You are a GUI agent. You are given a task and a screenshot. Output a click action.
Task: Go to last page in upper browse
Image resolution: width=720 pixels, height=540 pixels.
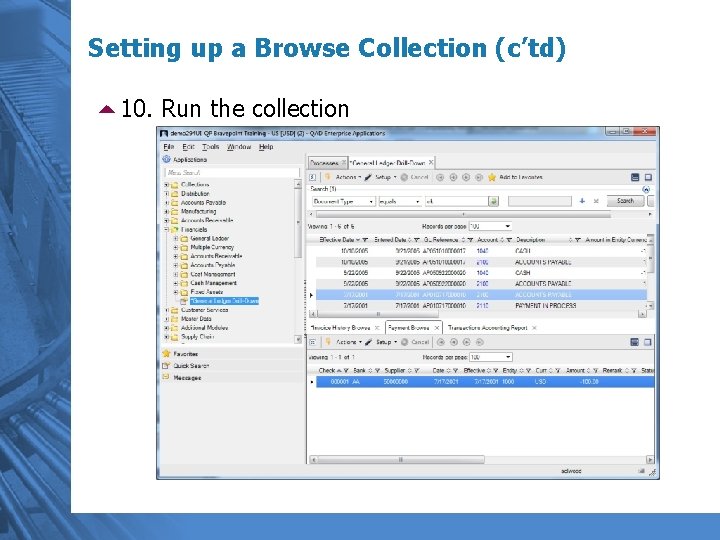[479, 177]
